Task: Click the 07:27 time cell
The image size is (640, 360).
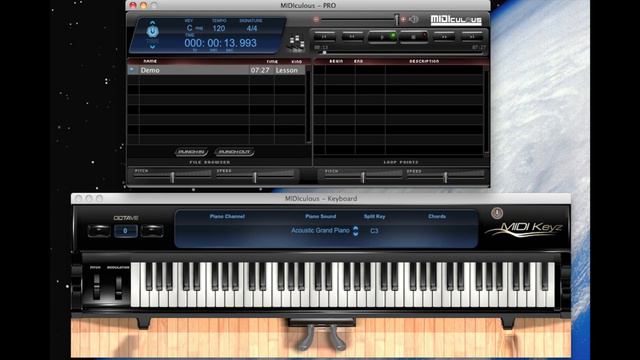Action: [260, 70]
